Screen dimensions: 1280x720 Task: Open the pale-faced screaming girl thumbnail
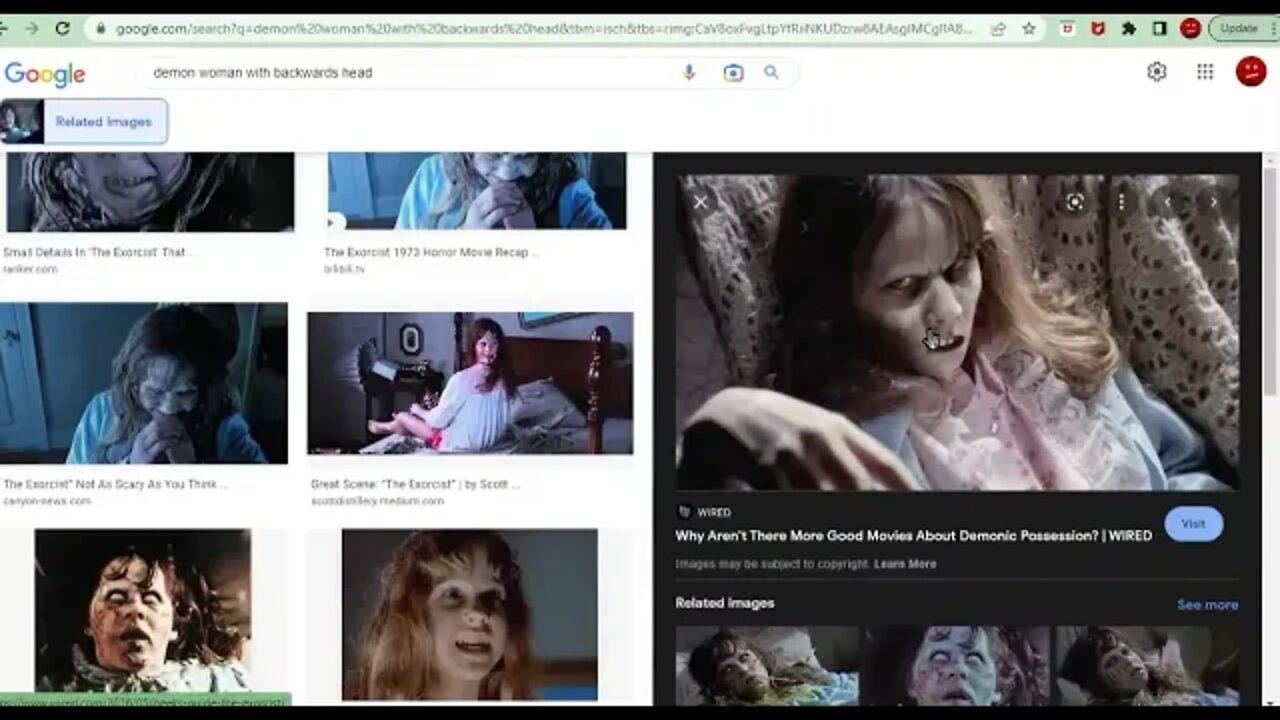143,611
